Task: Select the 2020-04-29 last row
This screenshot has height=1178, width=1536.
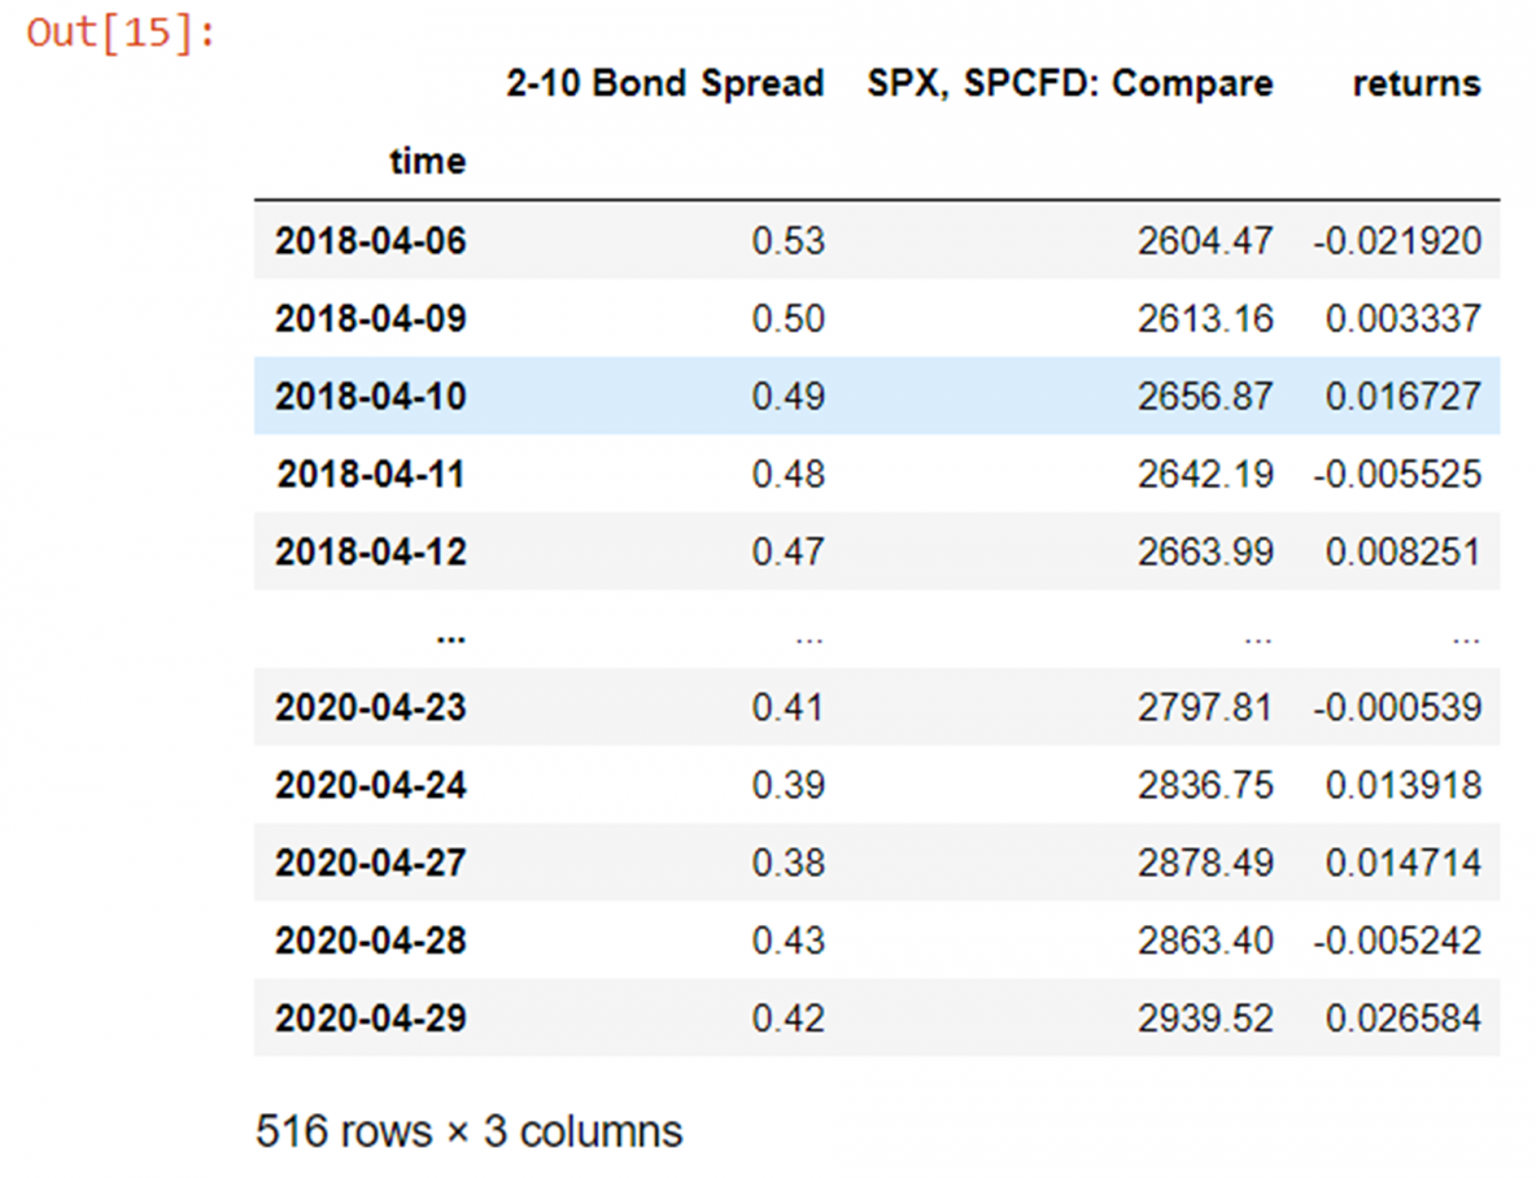Action: coord(877,1018)
